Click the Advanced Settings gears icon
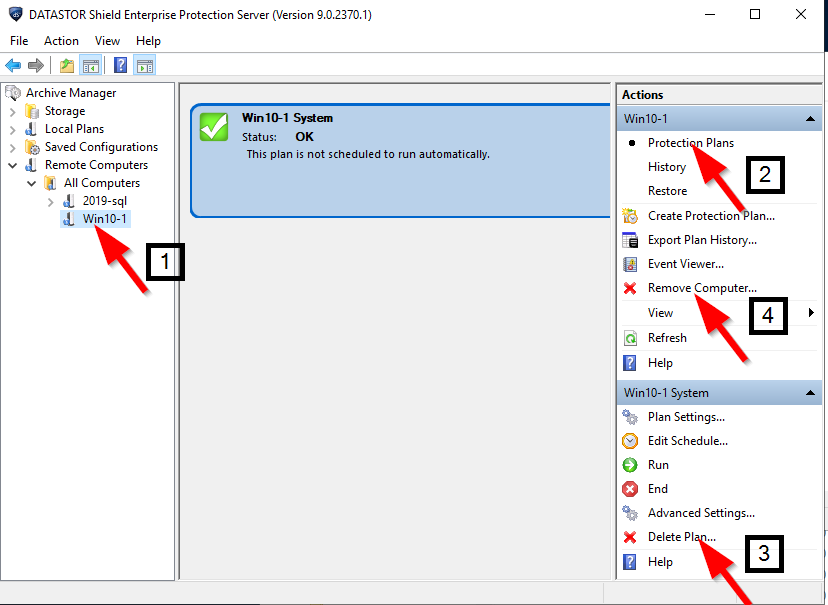 (629, 513)
